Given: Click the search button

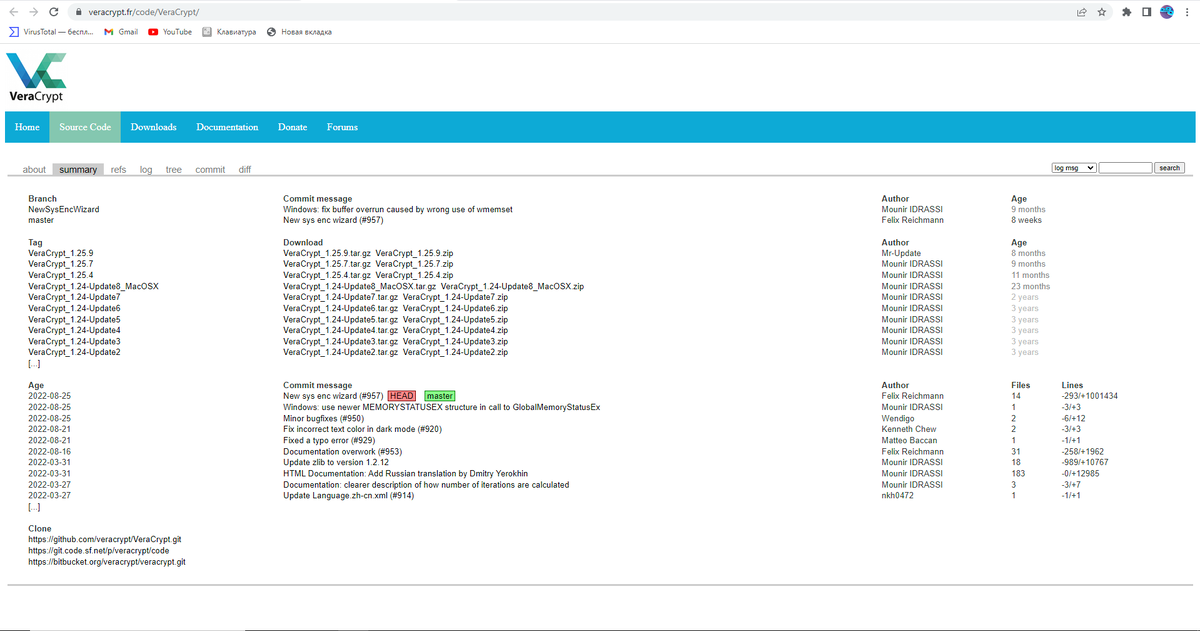Looking at the screenshot, I should [1169, 168].
